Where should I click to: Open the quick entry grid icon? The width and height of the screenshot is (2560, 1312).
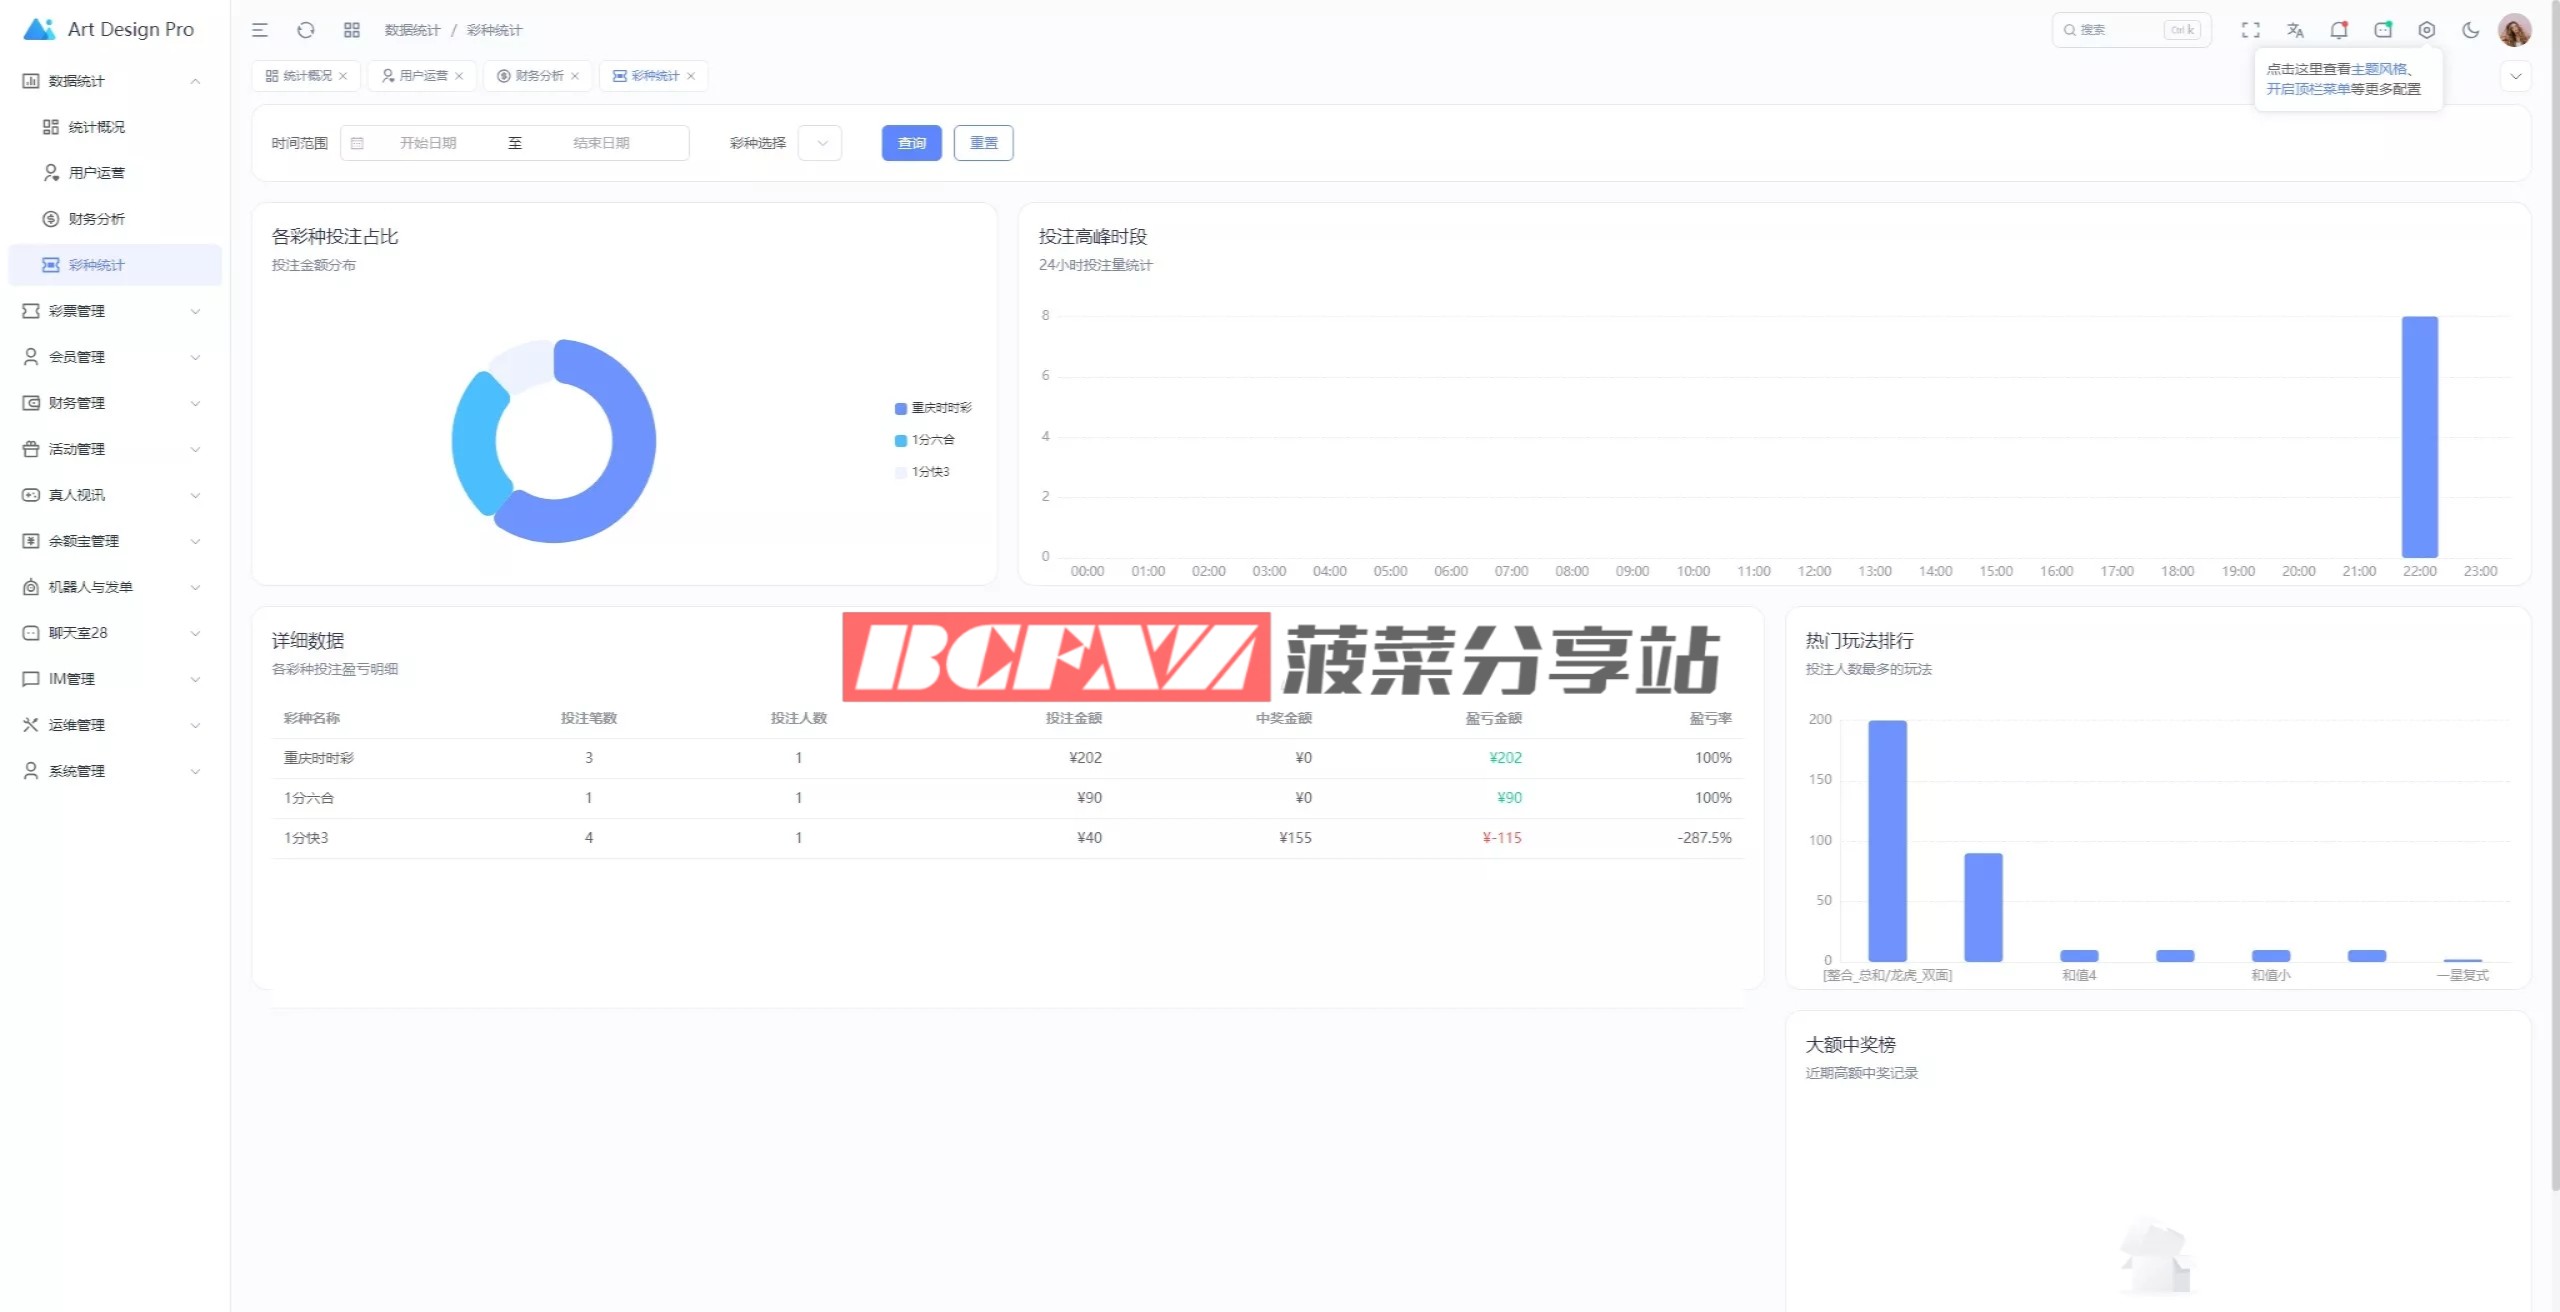351,30
